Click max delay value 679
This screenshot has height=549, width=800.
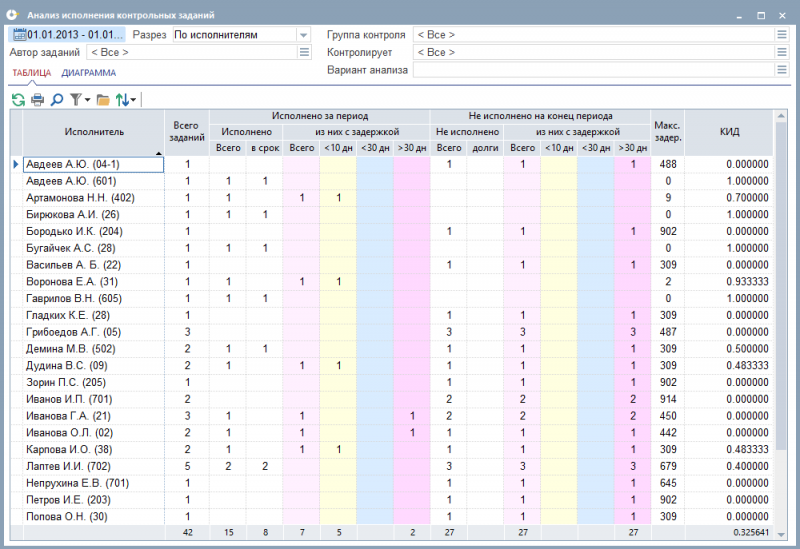pyautogui.click(x=668, y=466)
